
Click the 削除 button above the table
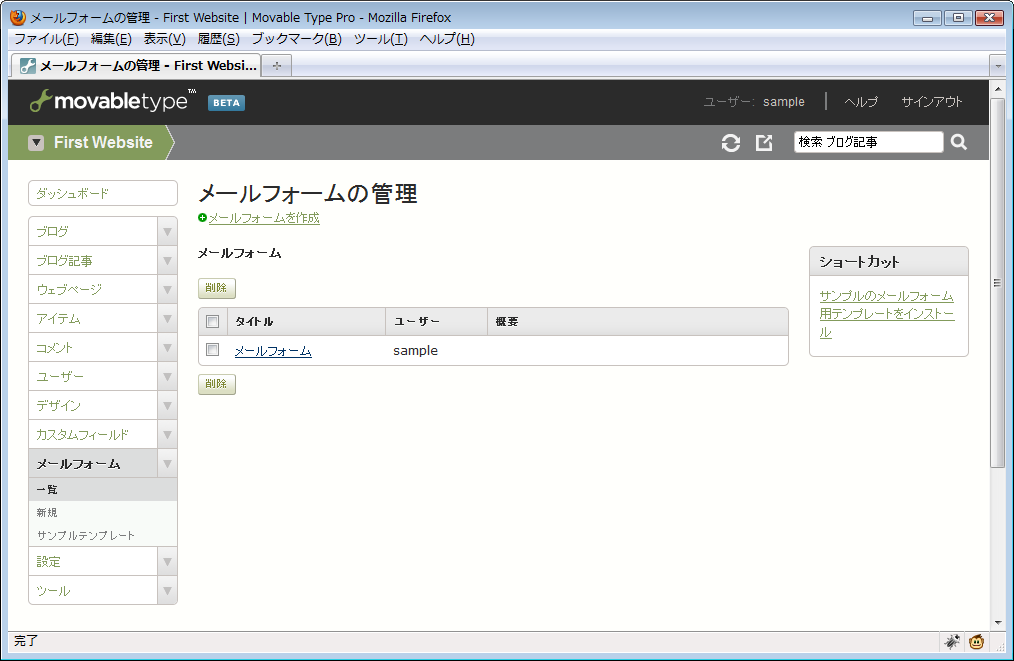(216, 288)
